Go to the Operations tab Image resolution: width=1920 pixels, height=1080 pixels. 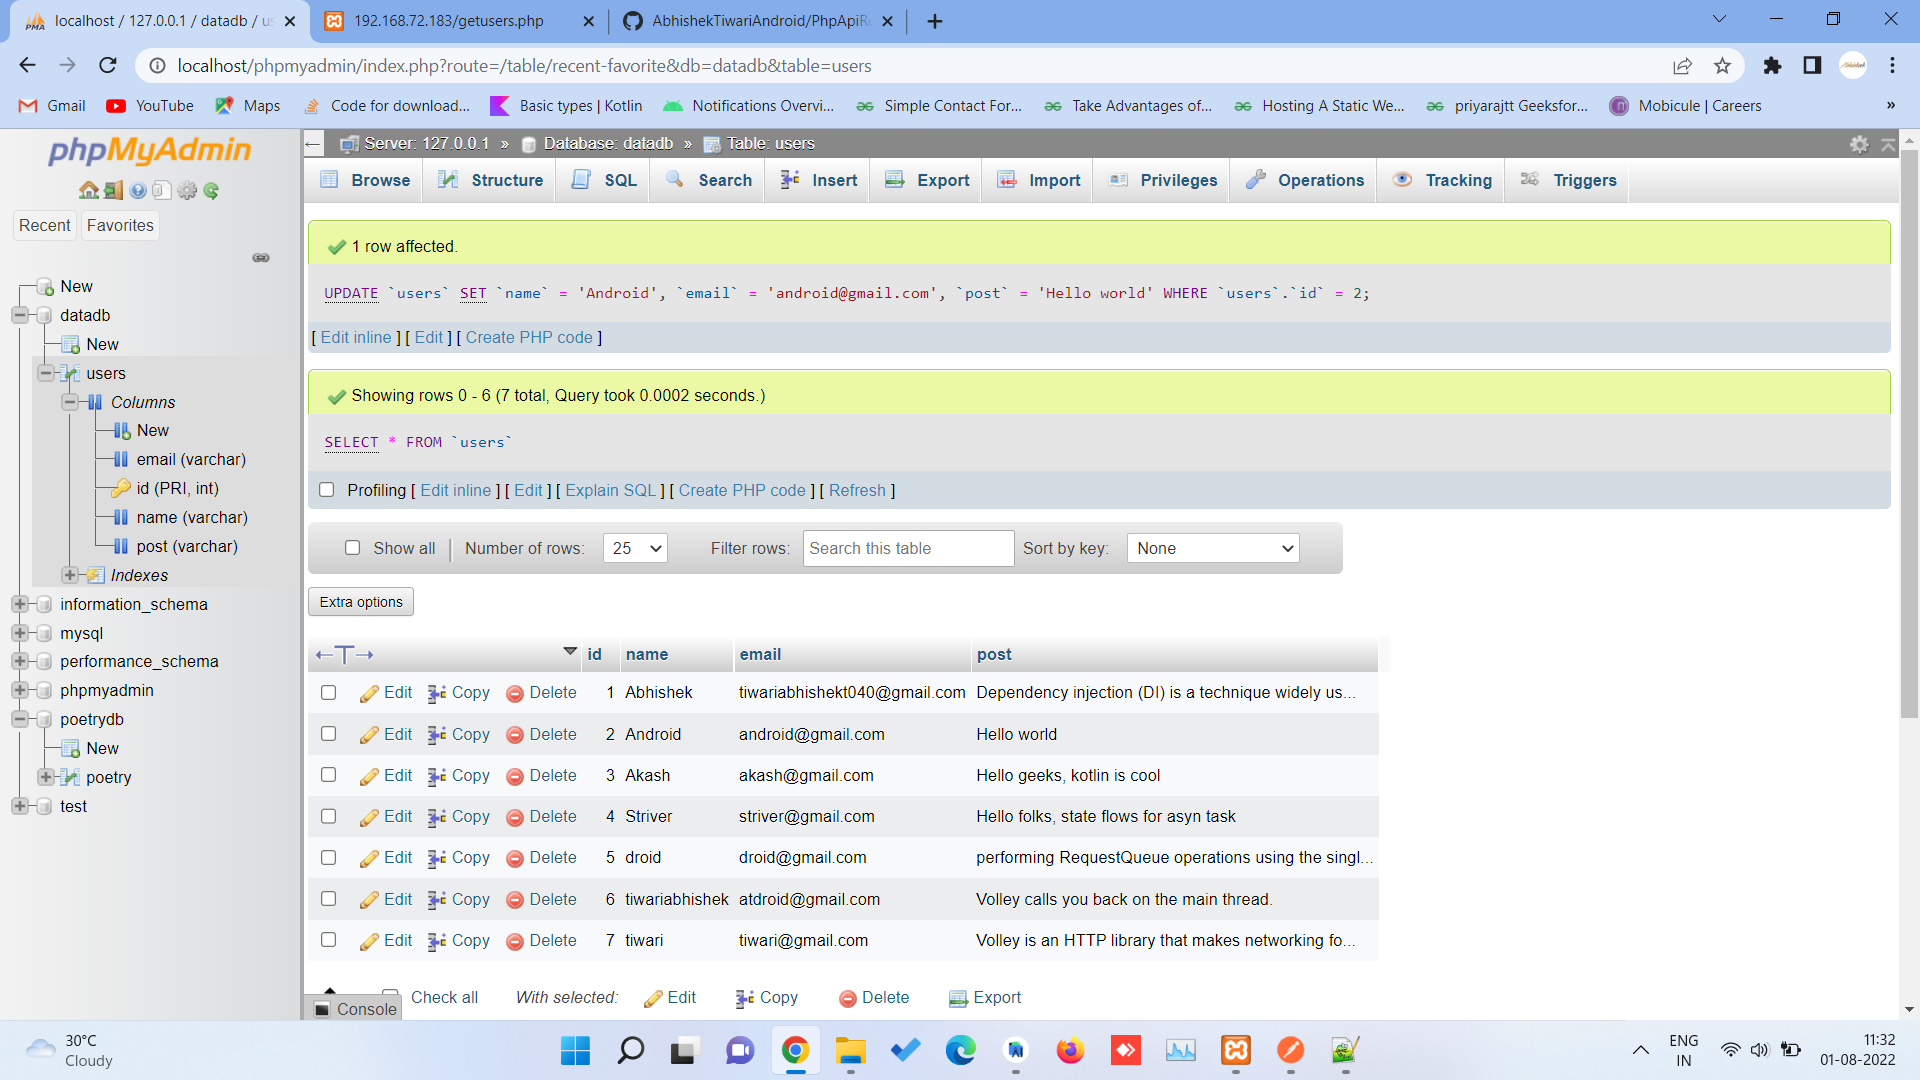(1304, 180)
